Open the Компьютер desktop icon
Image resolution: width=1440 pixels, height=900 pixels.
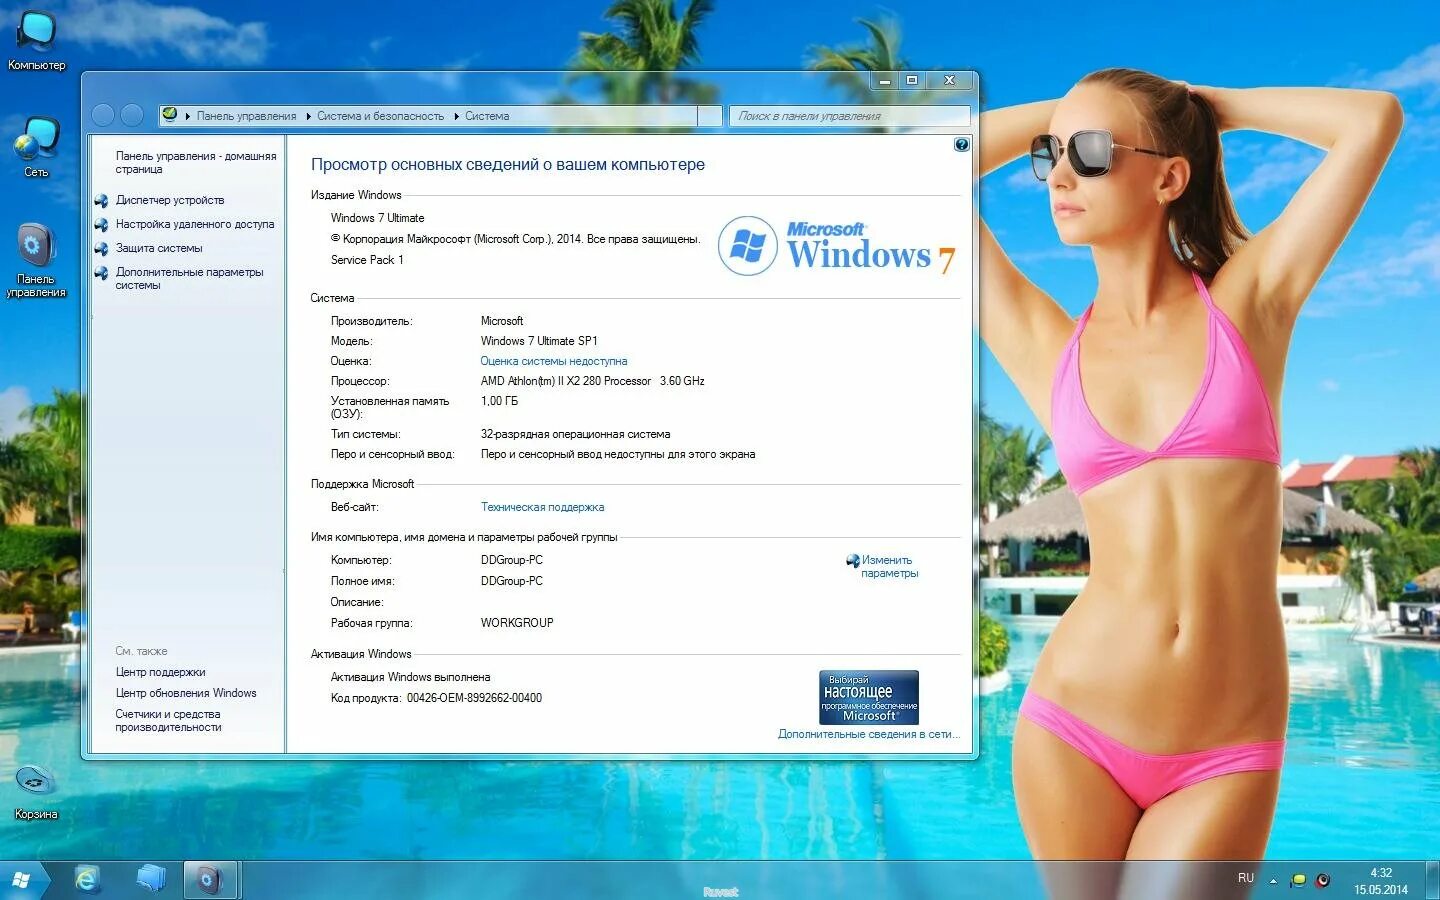pos(37,40)
